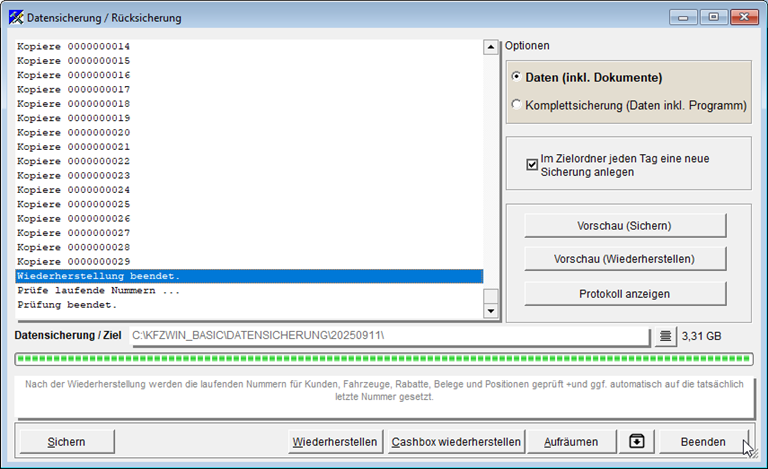This screenshot has height=469, width=768.
Task: Click 'Cashbox wiederherstellen' button
Action: coord(456,442)
